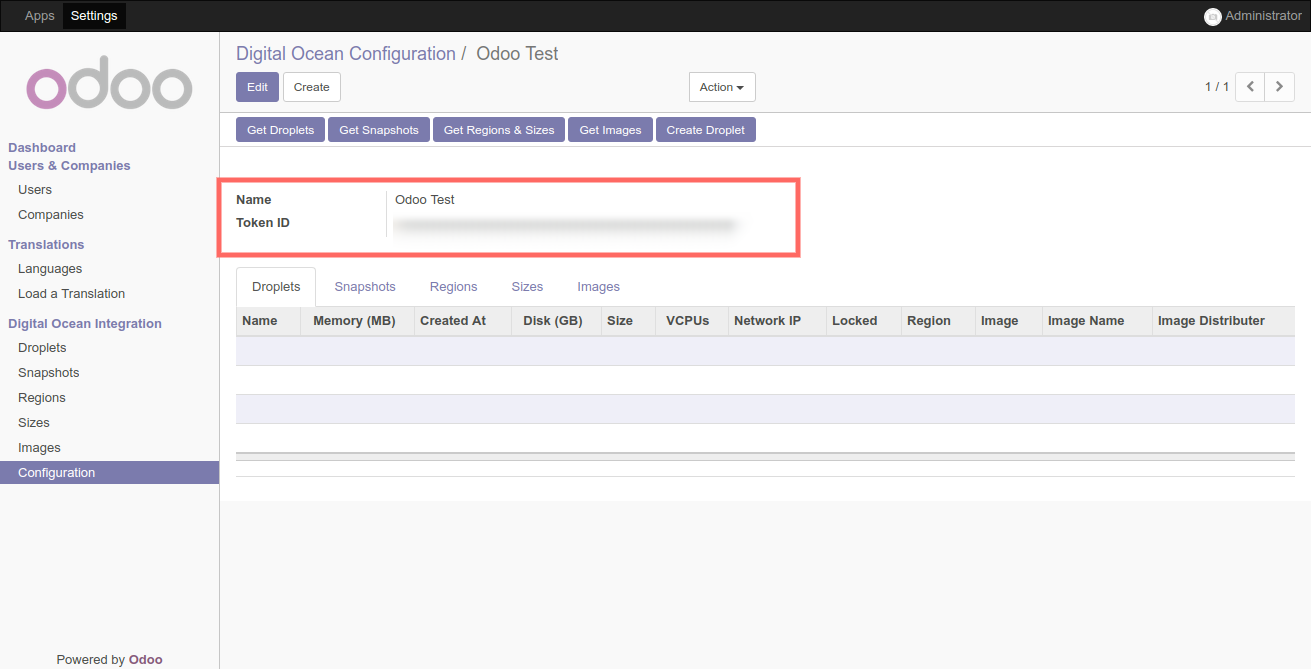Screen dimensions: 1311x669
Task: Open Regions in the sidebar
Action: click(42, 398)
